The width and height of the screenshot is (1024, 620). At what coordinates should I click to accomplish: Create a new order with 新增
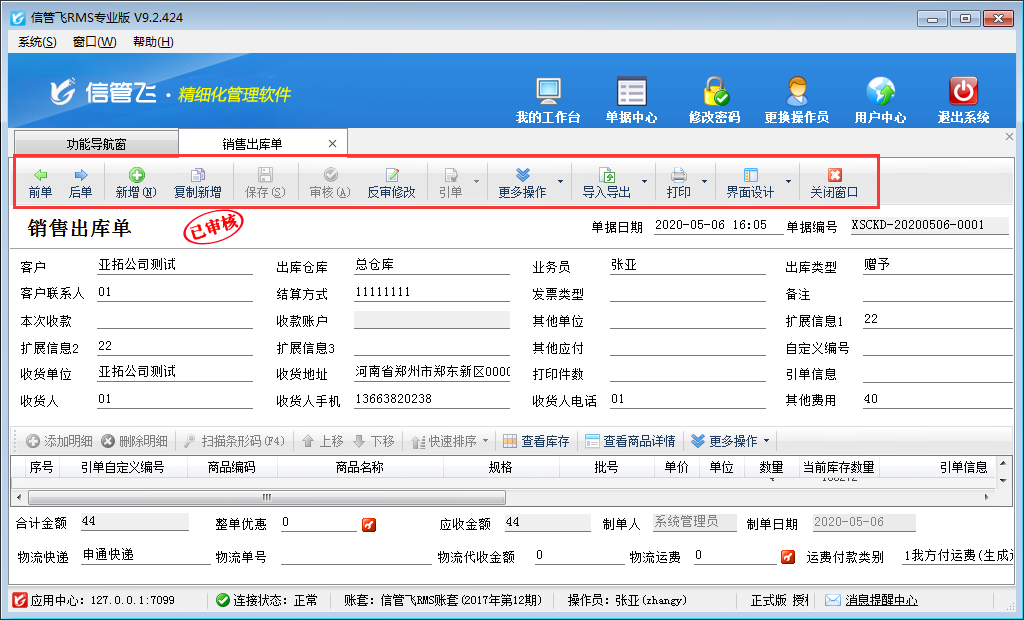[135, 182]
